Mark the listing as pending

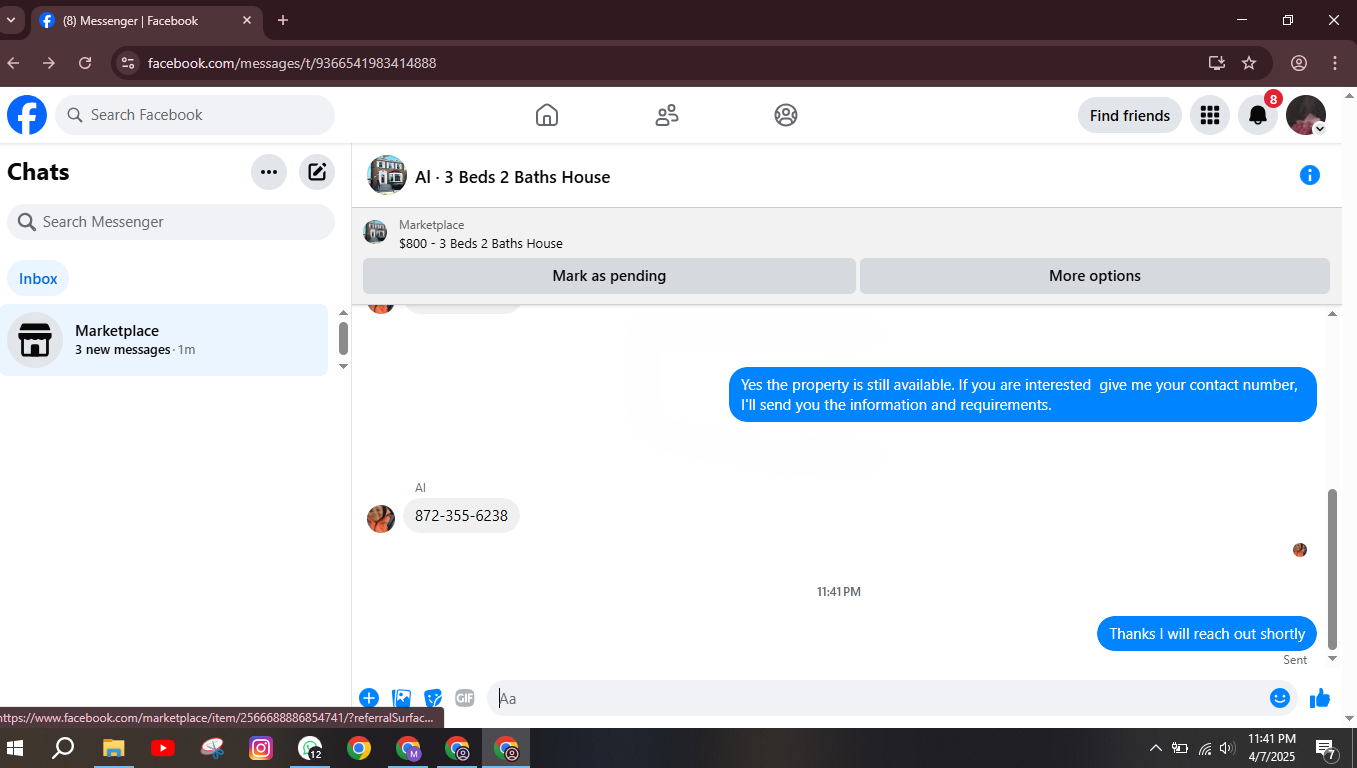click(x=609, y=276)
